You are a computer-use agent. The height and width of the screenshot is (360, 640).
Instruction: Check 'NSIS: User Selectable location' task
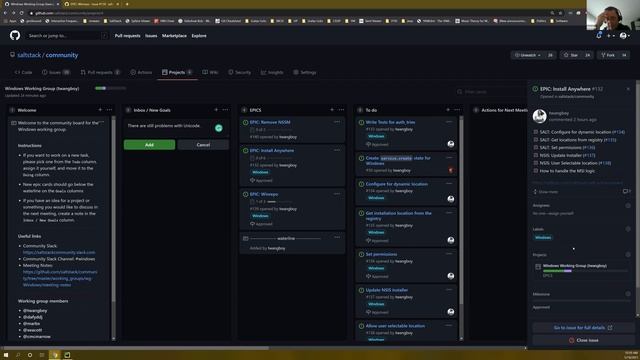pyautogui.click(x=536, y=163)
